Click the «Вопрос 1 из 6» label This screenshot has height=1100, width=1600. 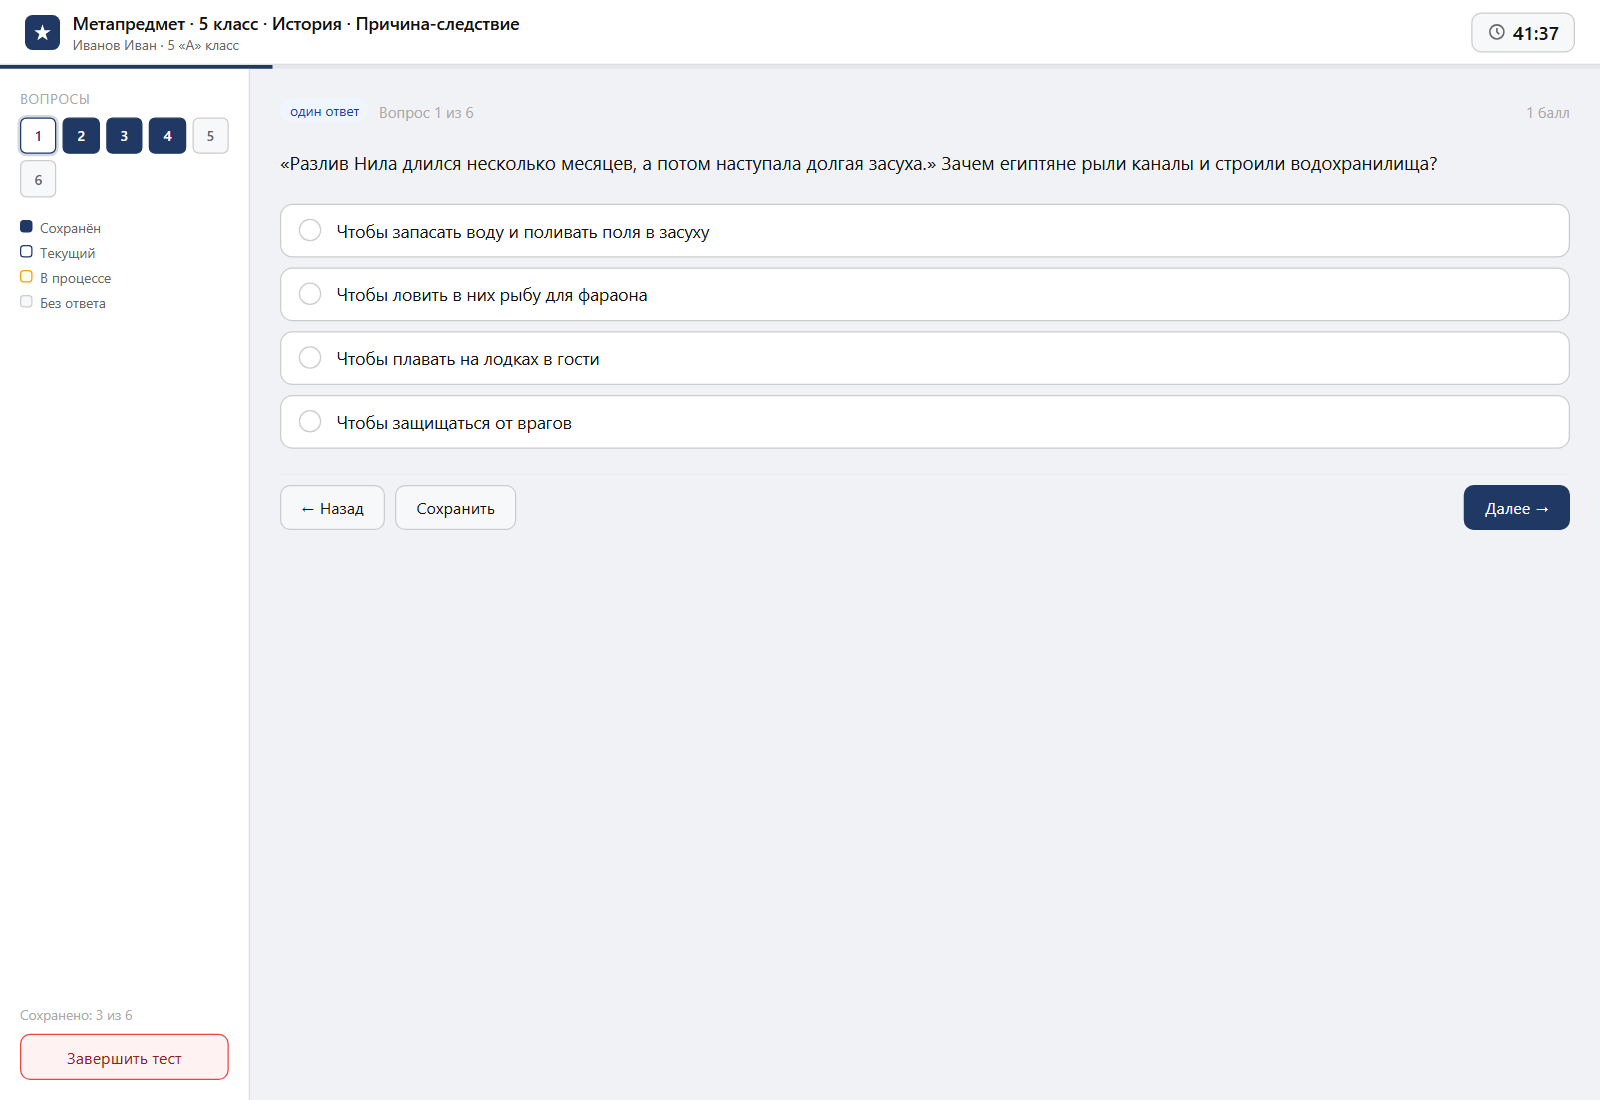(x=426, y=113)
